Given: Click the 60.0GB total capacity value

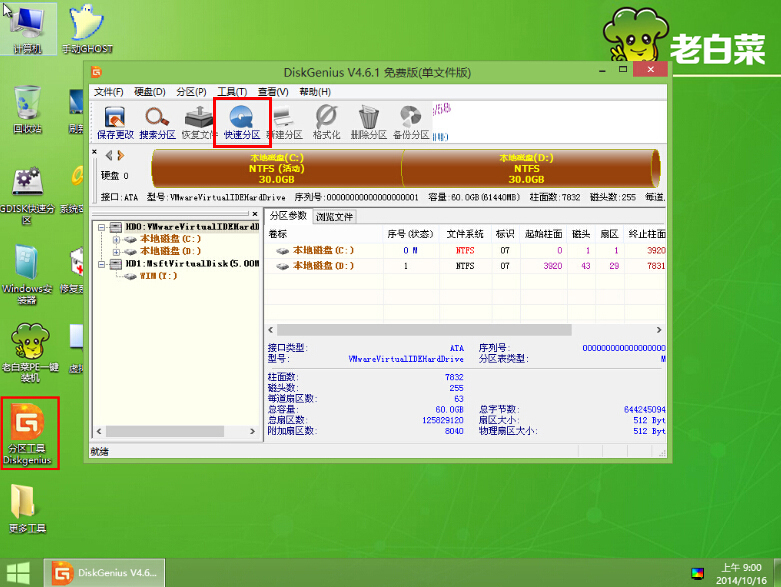Looking at the screenshot, I should tap(449, 409).
